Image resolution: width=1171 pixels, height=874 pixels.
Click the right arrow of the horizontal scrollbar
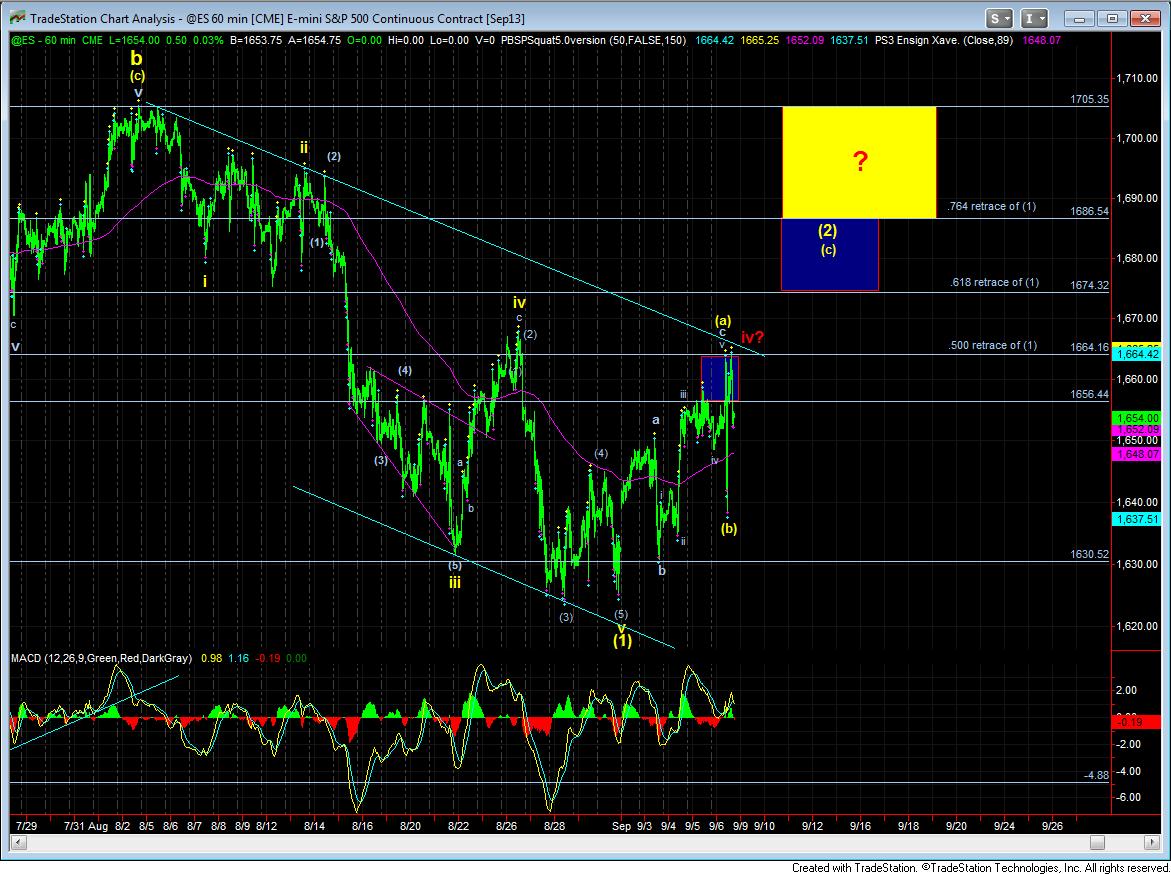[x=1151, y=843]
